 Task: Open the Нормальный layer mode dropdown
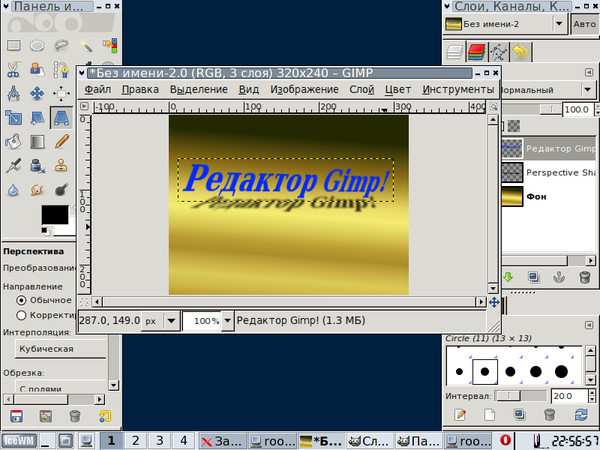click(588, 90)
